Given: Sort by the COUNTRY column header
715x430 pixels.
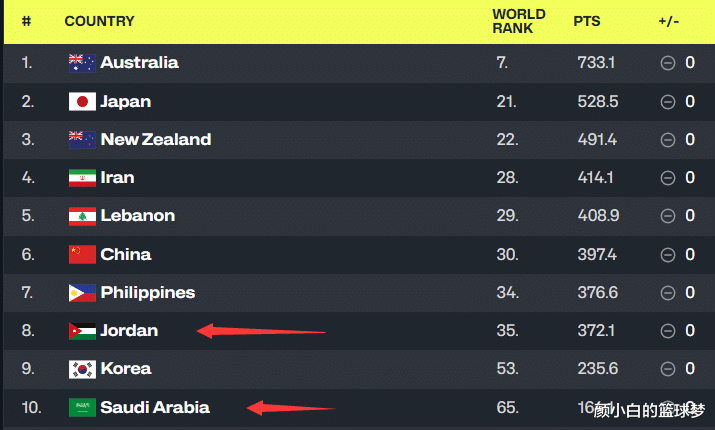Looking at the screenshot, I should (x=99, y=21).
